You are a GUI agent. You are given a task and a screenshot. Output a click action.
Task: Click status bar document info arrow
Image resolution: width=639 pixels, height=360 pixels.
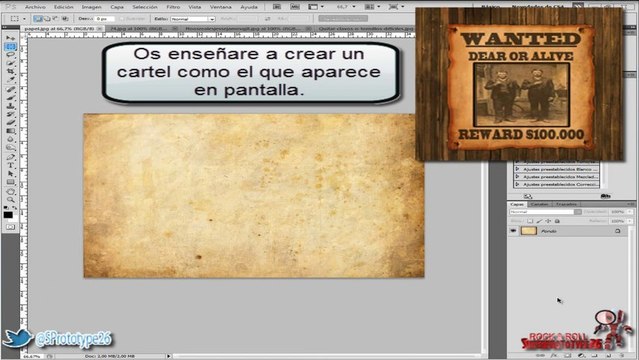[169, 356]
